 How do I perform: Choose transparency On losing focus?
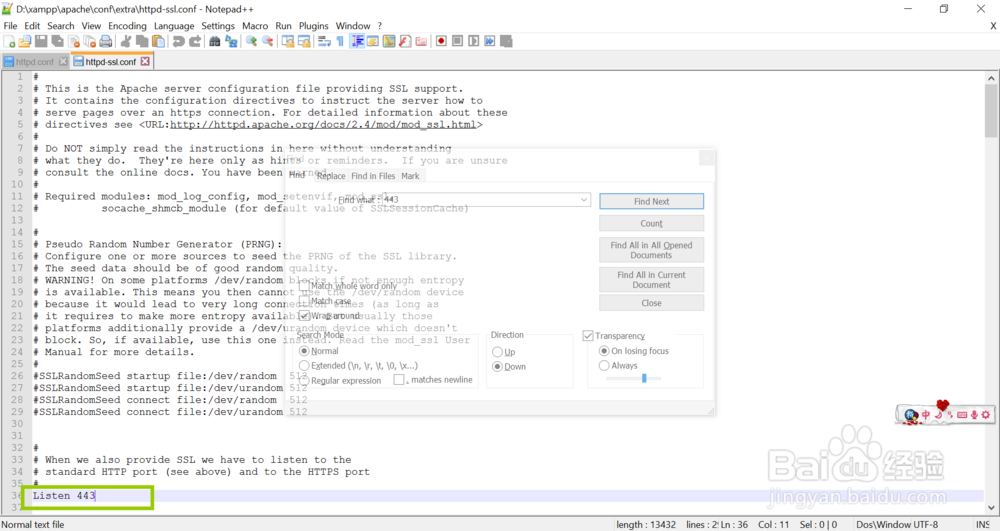604,351
